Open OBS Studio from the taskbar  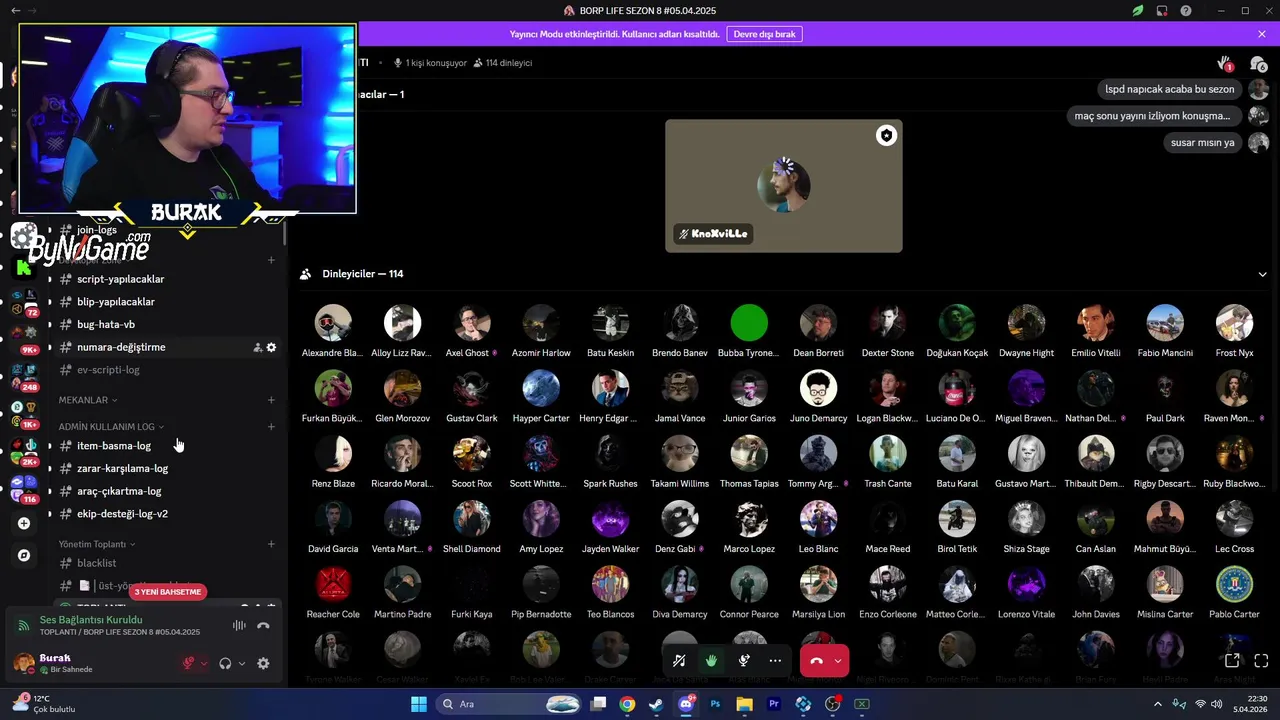[833, 704]
